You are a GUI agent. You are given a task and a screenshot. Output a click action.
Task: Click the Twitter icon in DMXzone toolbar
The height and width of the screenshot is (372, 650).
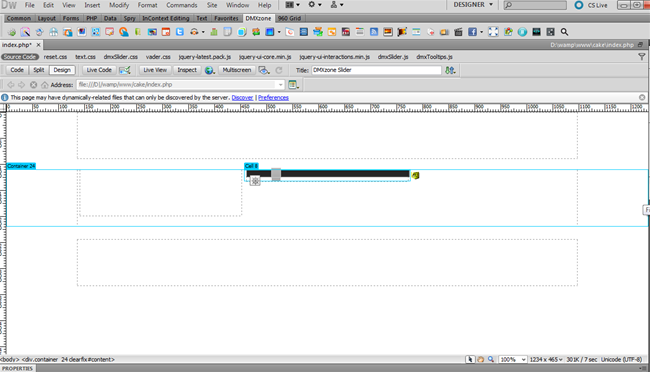point(179,32)
